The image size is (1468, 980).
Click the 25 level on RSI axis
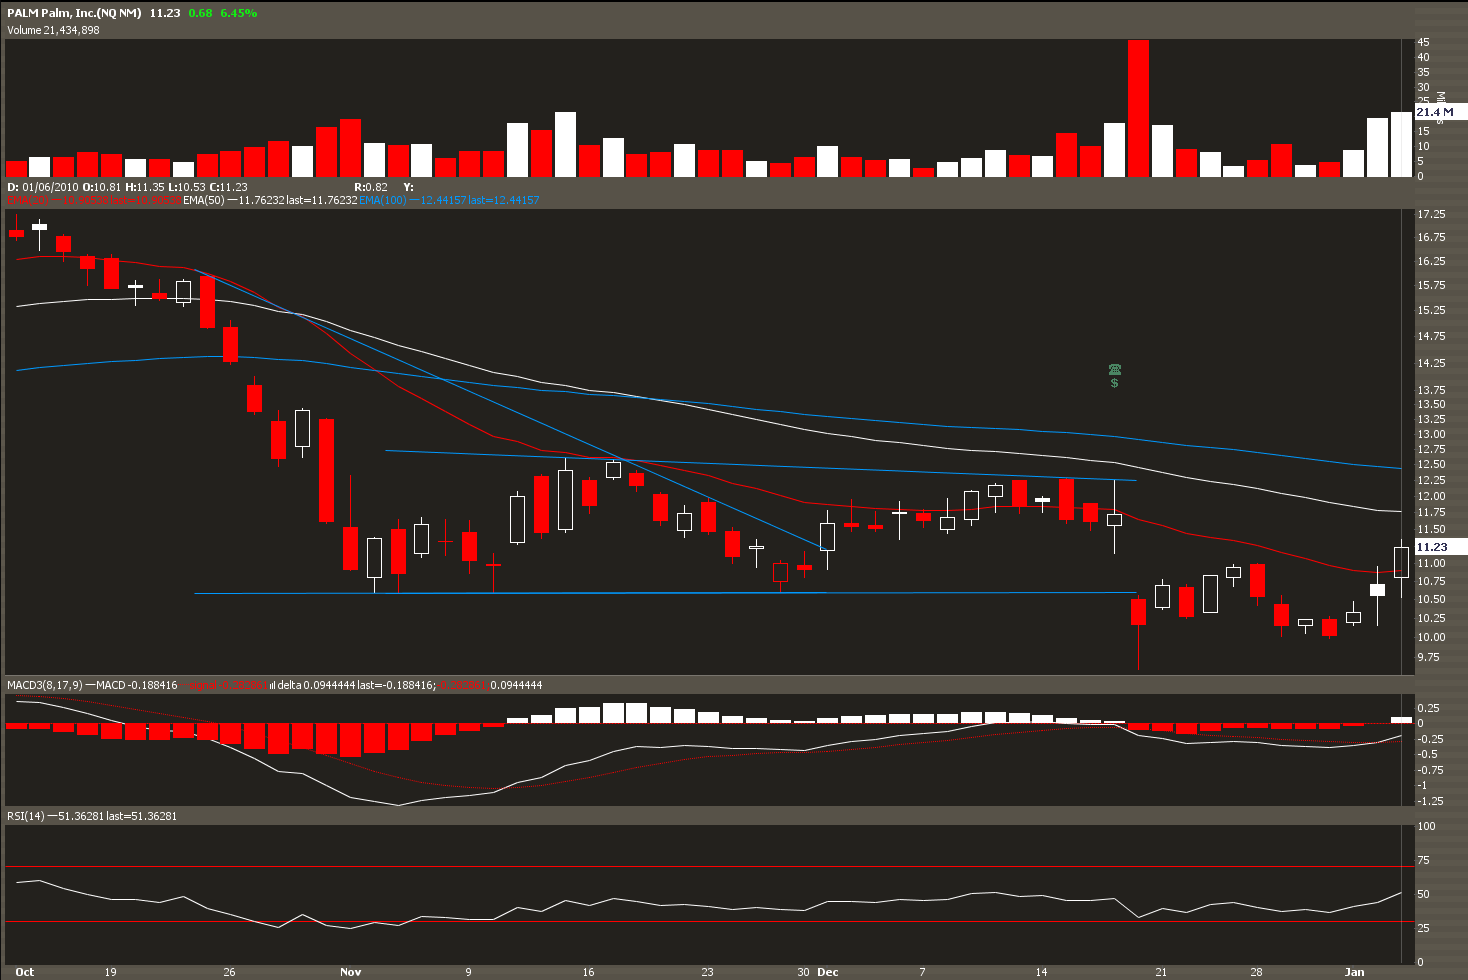[x=1423, y=929]
